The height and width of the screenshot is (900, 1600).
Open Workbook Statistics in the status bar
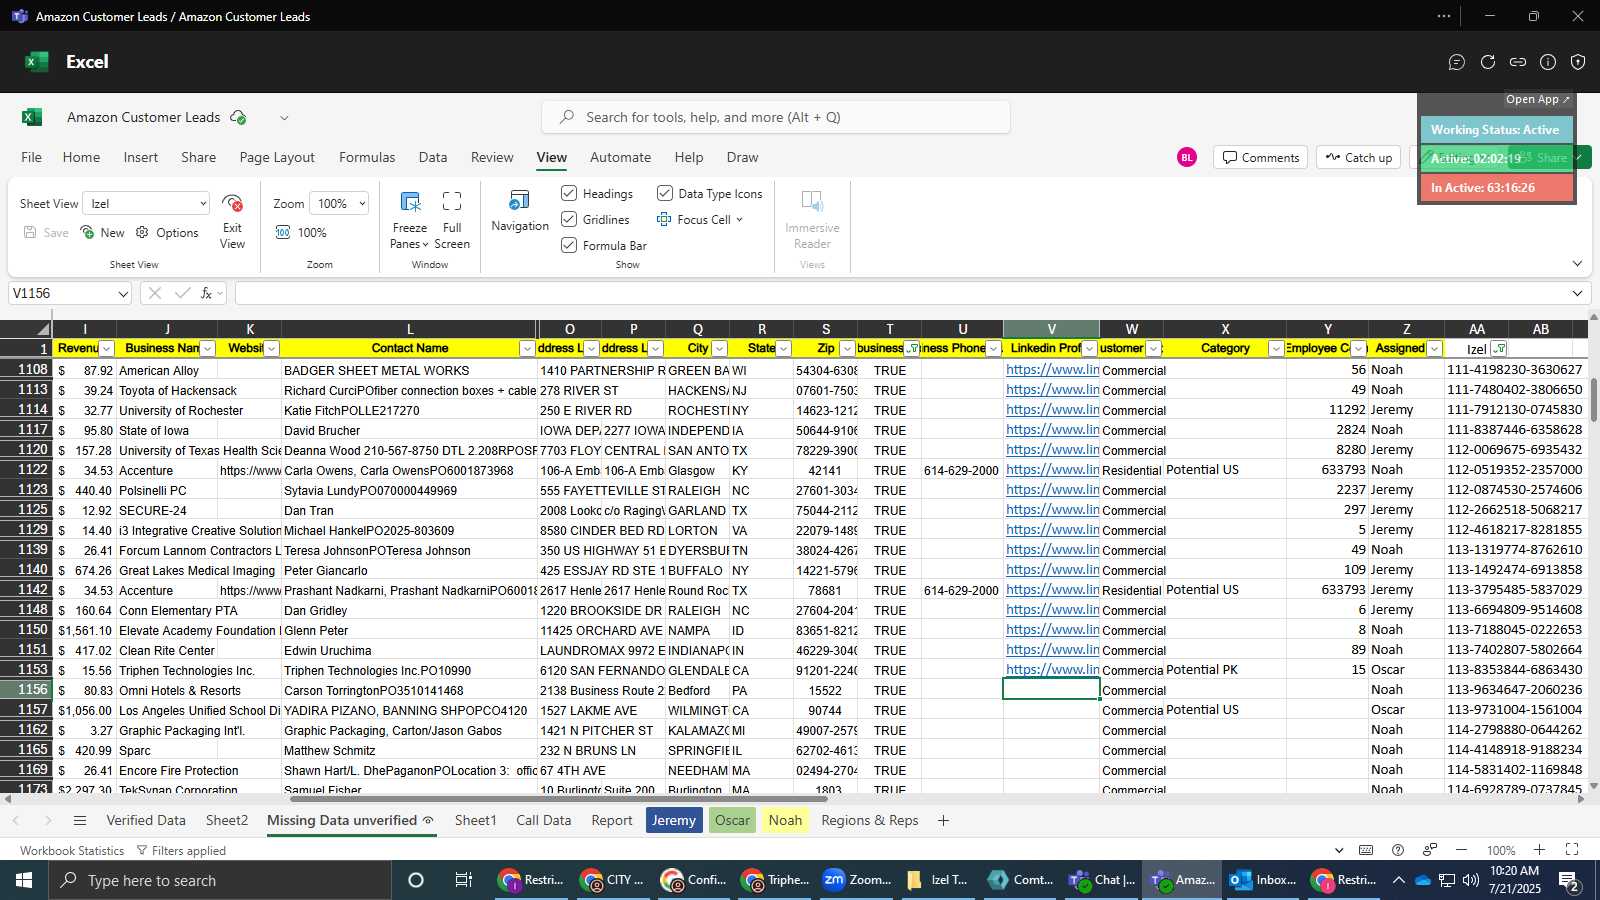pyautogui.click(x=72, y=850)
